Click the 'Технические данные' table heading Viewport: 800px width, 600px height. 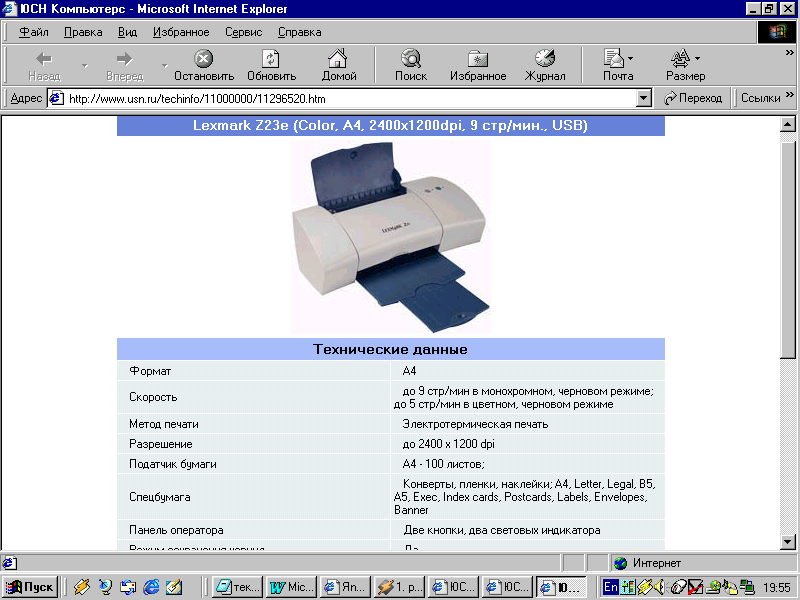390,349
